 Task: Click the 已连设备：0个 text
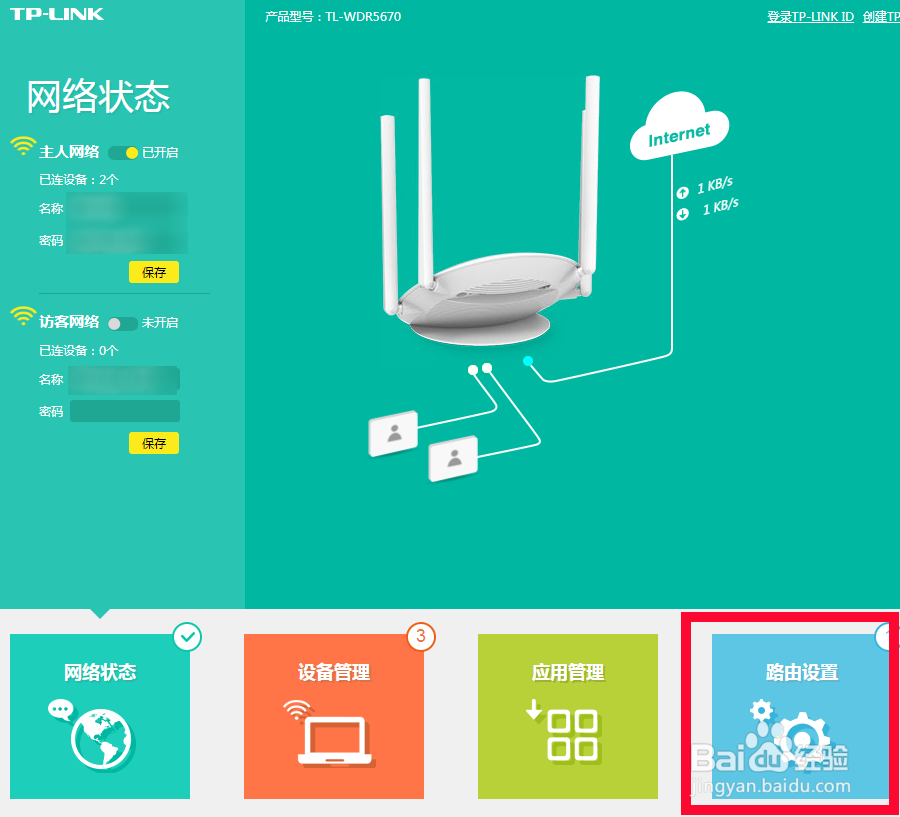click(79, 351)
